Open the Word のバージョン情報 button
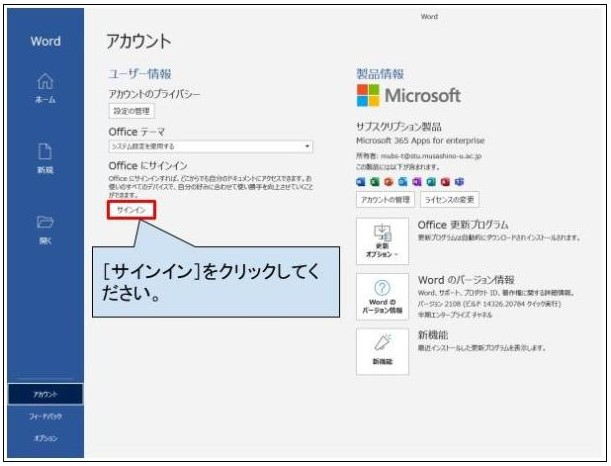 click(382, 297)
